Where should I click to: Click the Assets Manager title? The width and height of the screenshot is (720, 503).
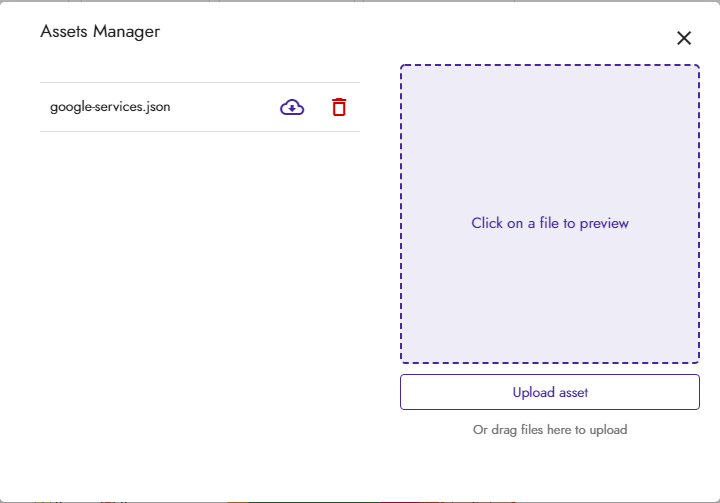pyautogui.click(x=100, y=32)
